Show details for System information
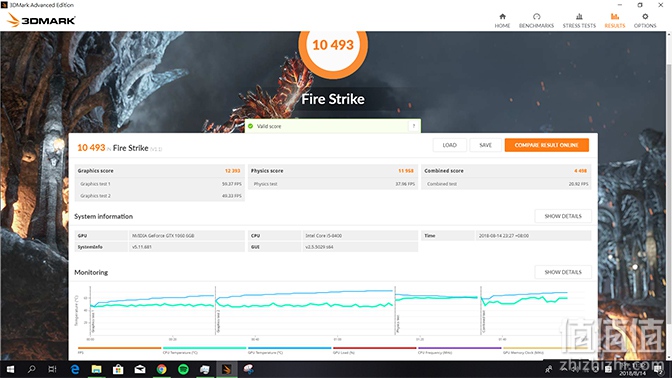 pyautogui.click(x=563, y=216)
